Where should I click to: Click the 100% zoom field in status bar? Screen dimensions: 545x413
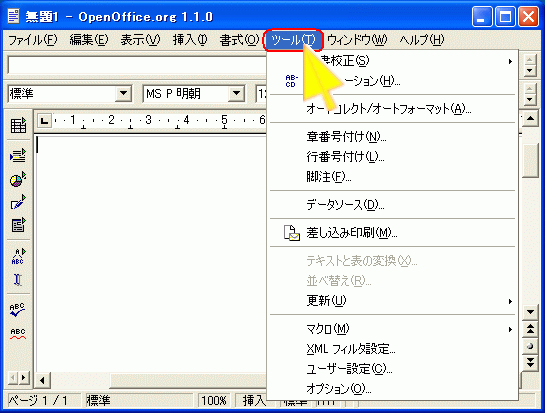pyautogui.click(x=214, y=400)
